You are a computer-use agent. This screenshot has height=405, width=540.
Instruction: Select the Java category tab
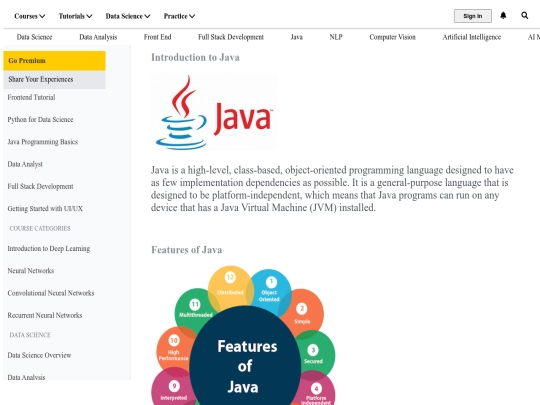(x=297, y=37)
